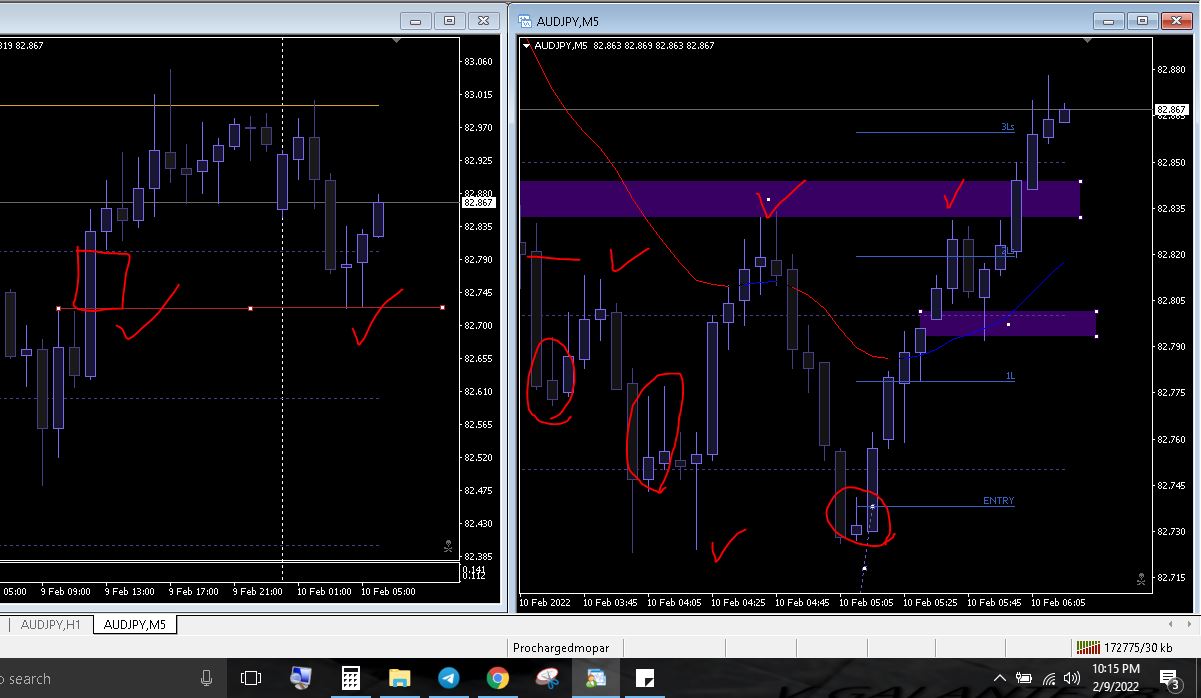
Task: Click the battery icon in system tray
Action: [x=1024, y=679]
